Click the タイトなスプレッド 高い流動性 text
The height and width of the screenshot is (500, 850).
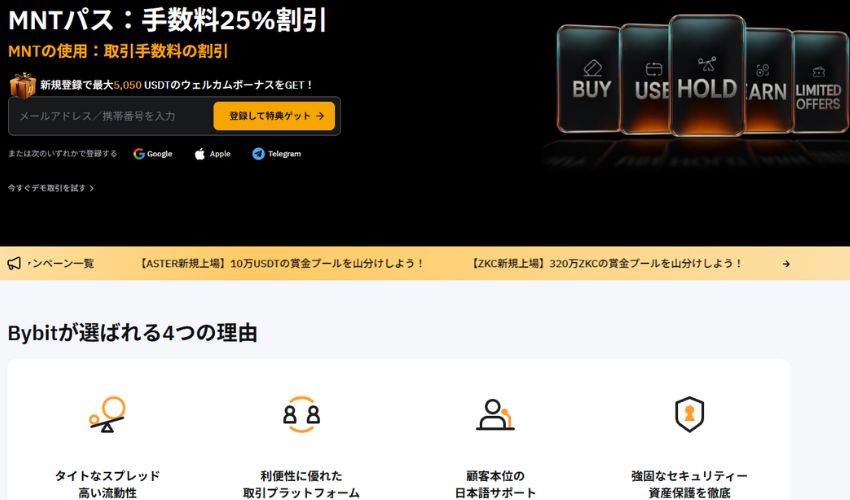(107, 484)
